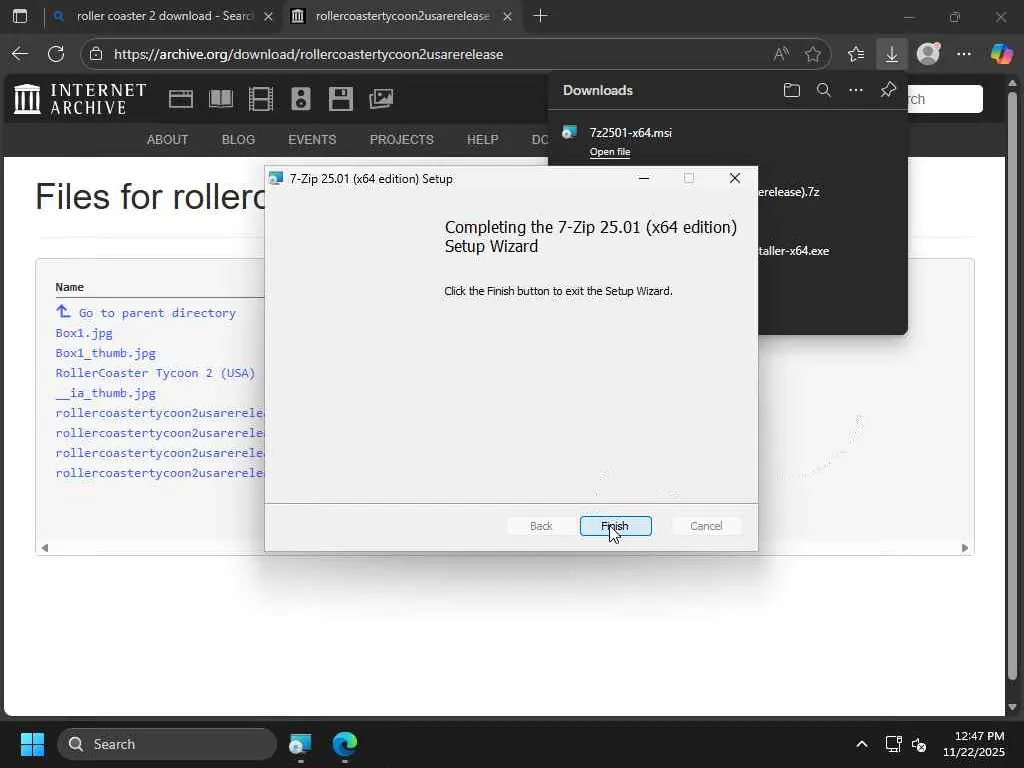Open a new browser tab
This screenshot has width=1024, height=768.
tap(540, 16)
